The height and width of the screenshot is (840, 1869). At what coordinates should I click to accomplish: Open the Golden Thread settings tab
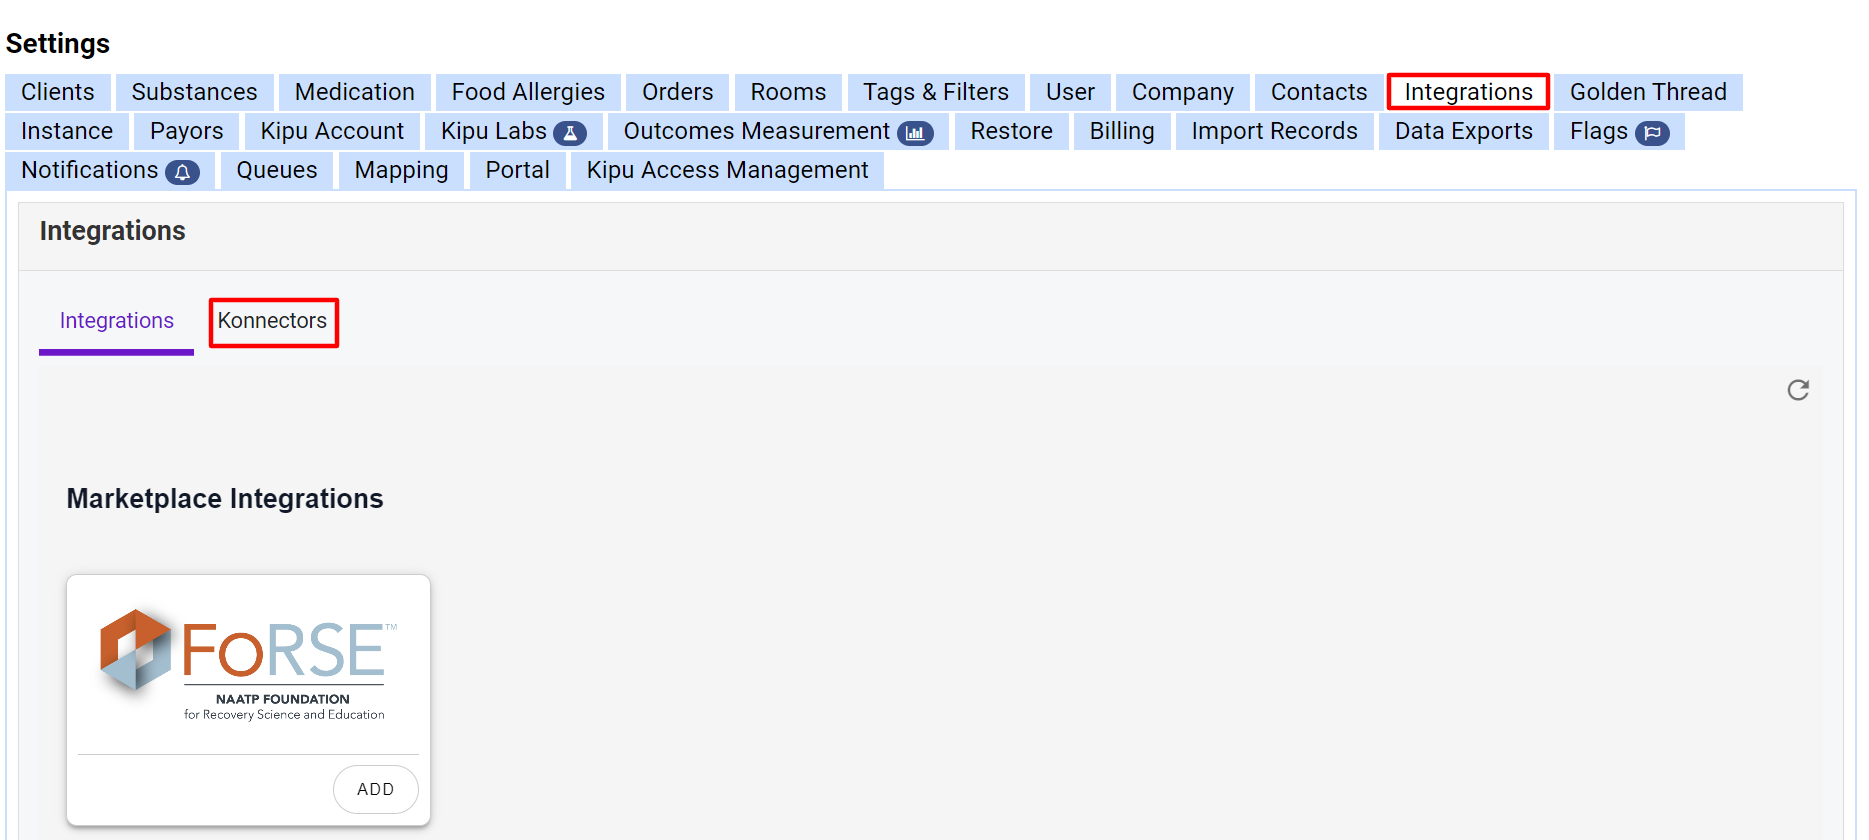coord(1647,92)
